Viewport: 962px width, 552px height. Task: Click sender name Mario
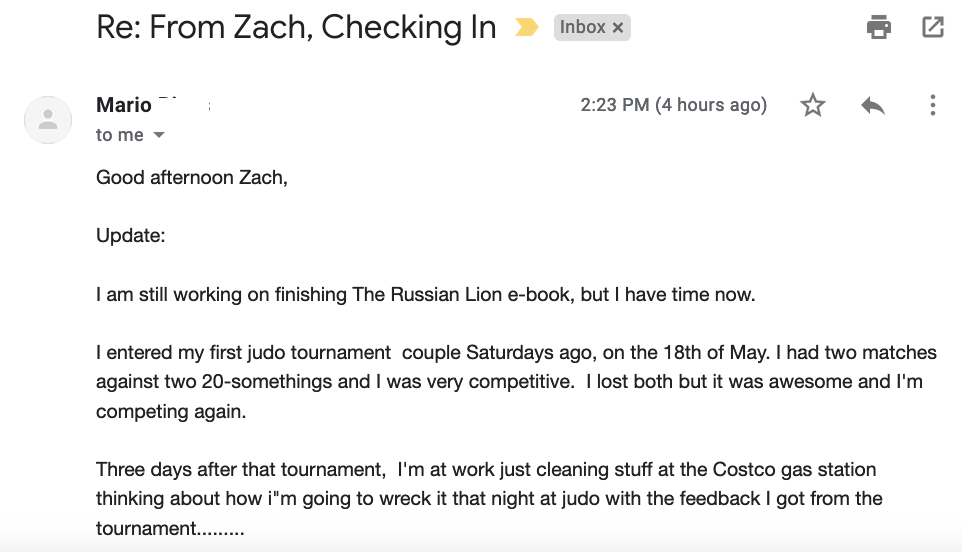click(x=124, y=105)
